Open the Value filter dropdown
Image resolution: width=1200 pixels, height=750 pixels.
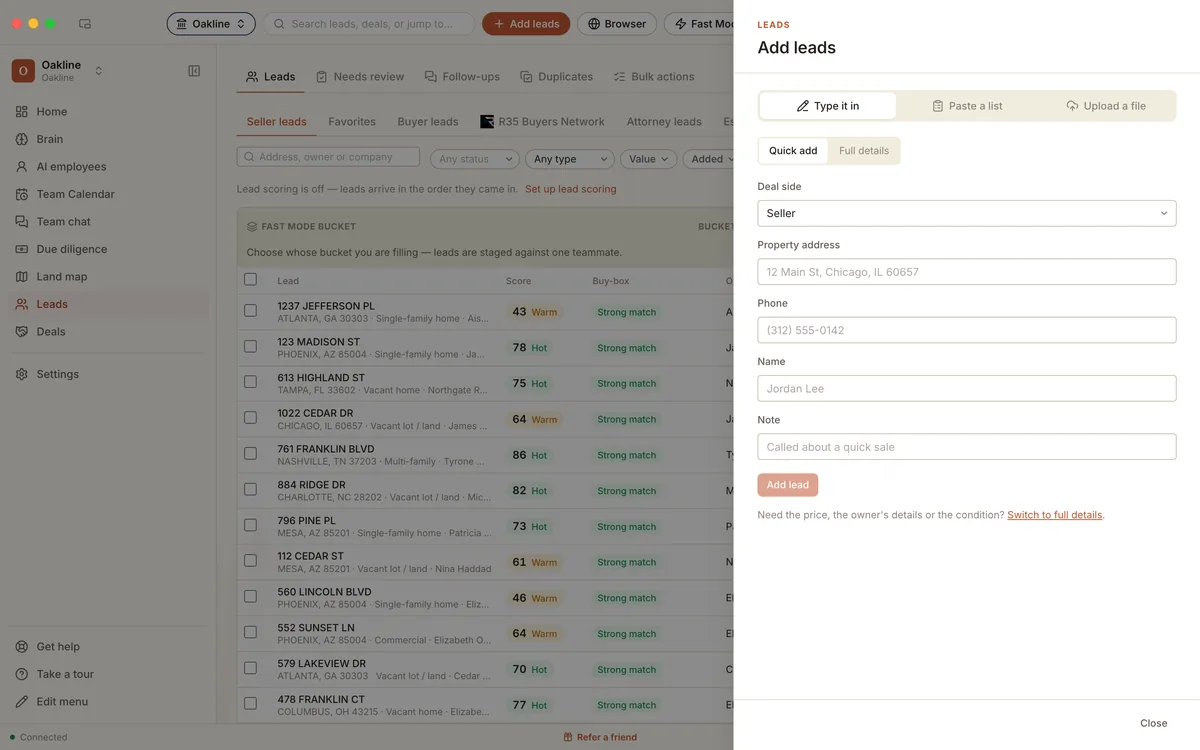click(x=649, y=159)
